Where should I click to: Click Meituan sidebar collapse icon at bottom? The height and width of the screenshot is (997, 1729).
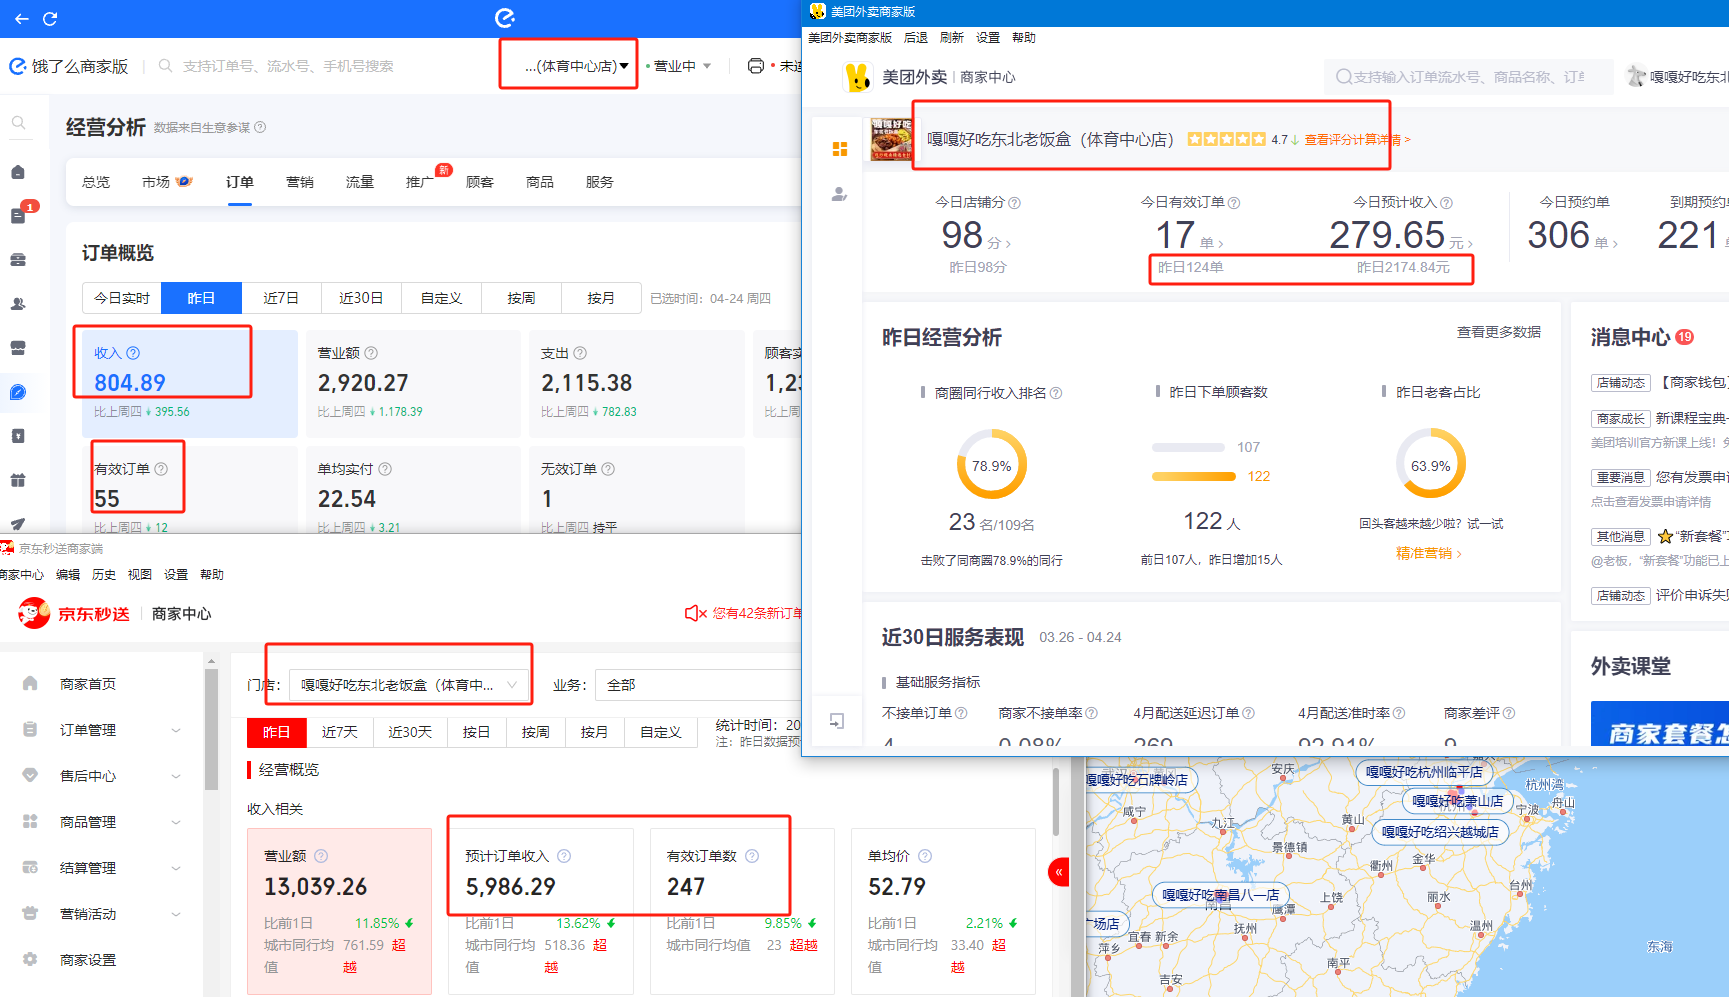coord(838,721)
